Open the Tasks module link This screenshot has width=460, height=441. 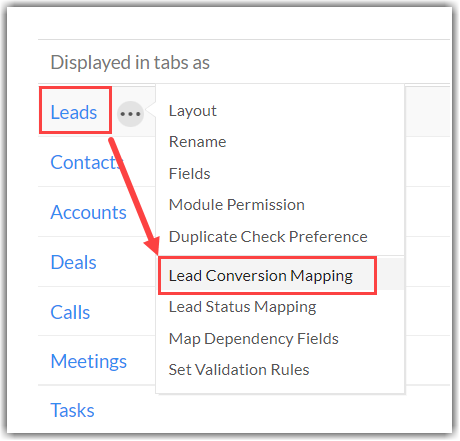coord(72,410)
